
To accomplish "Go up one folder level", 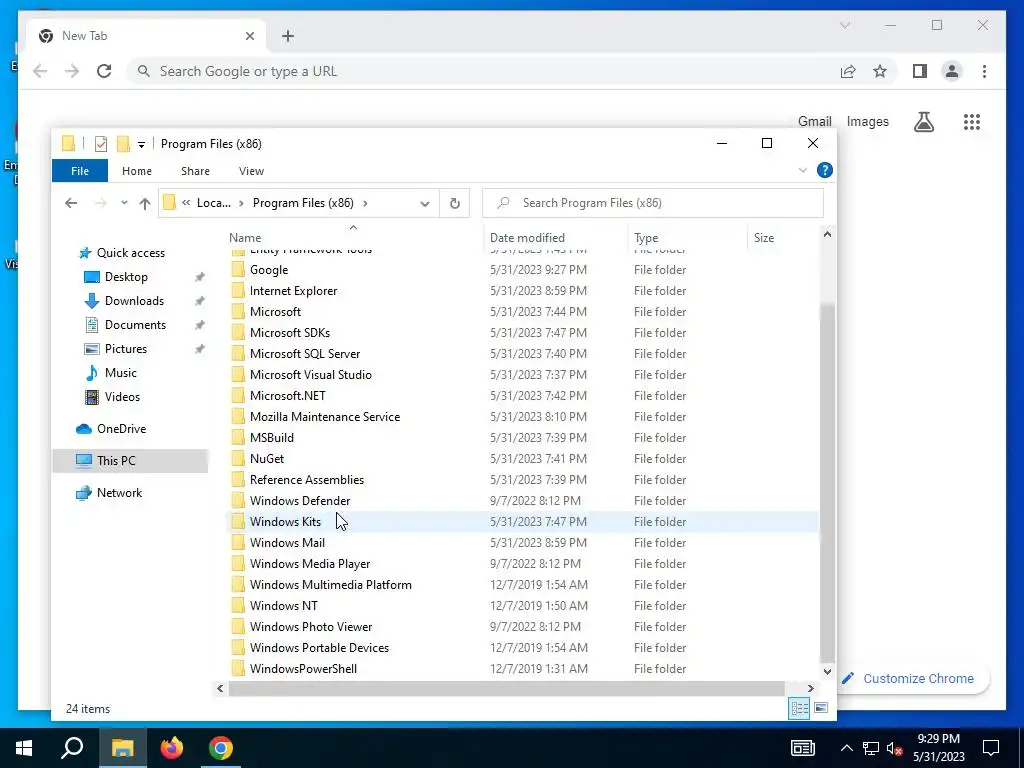I will (145, 203).
